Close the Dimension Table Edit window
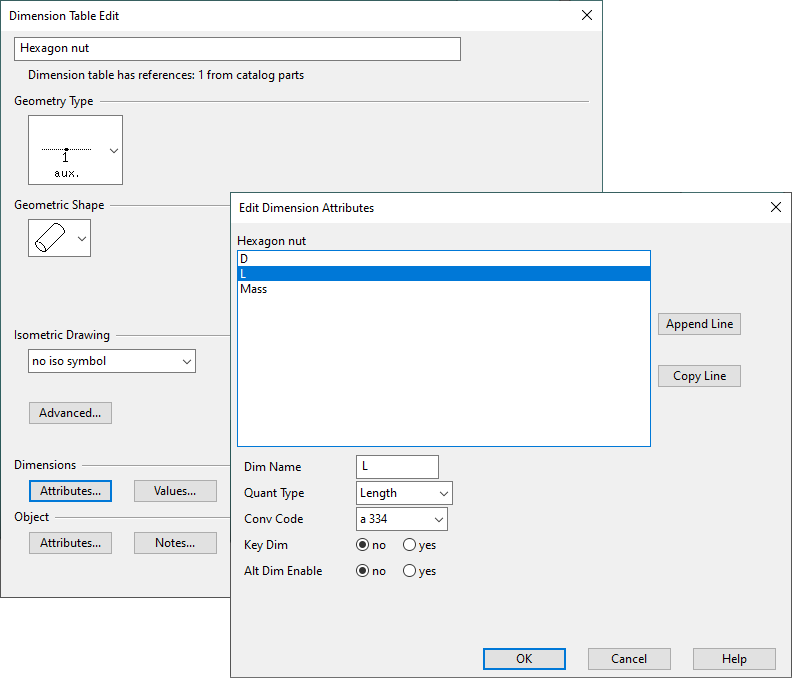Screen dimensions: 792x678 pos(586,16)
